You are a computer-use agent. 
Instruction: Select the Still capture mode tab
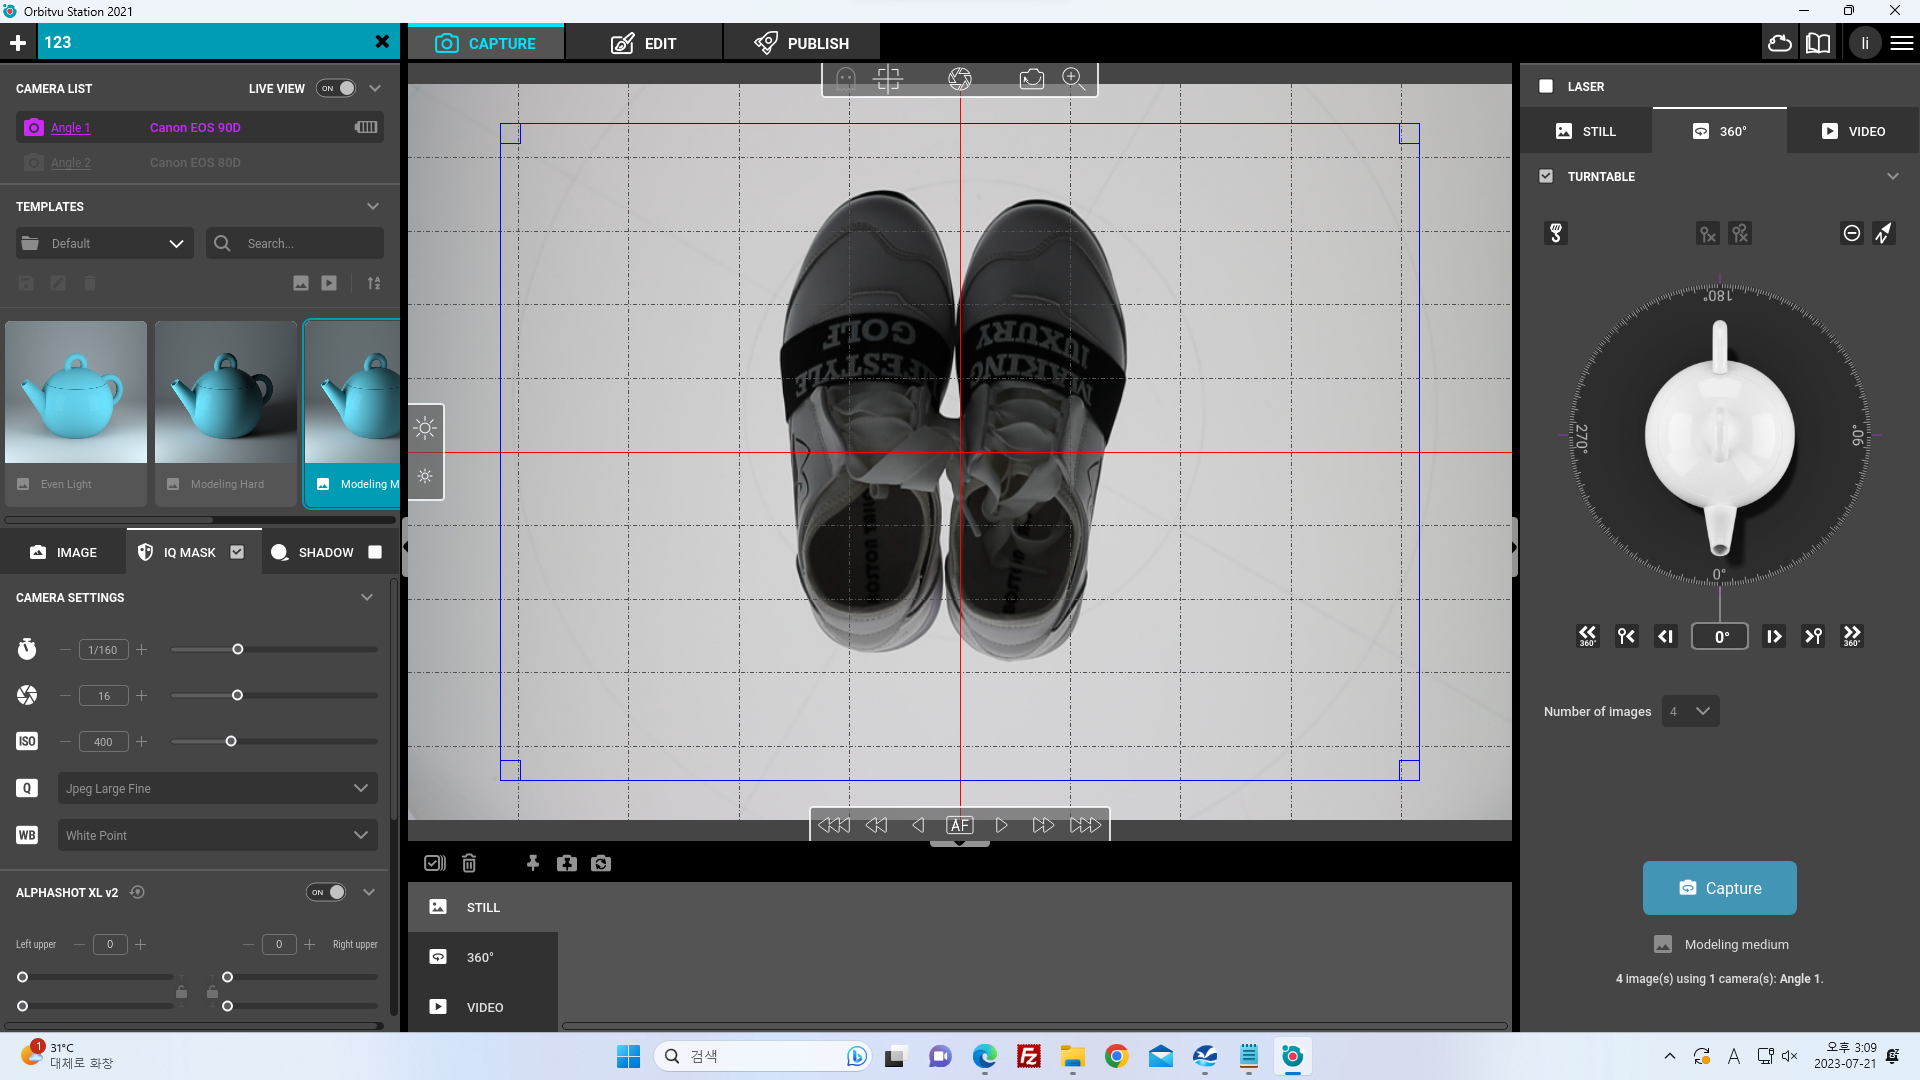coord(1586,131)
